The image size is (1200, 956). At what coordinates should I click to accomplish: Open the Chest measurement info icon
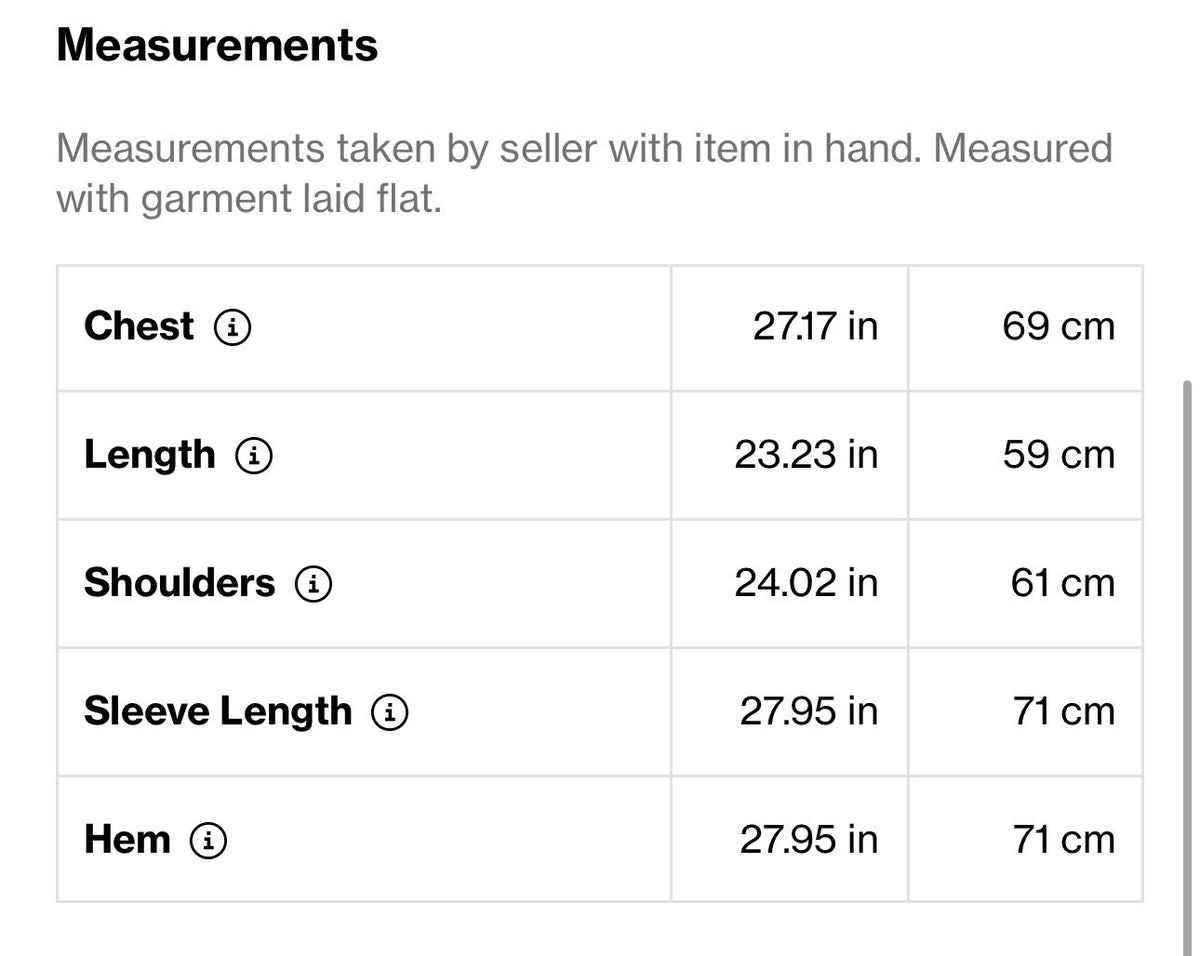click(232, 327)
